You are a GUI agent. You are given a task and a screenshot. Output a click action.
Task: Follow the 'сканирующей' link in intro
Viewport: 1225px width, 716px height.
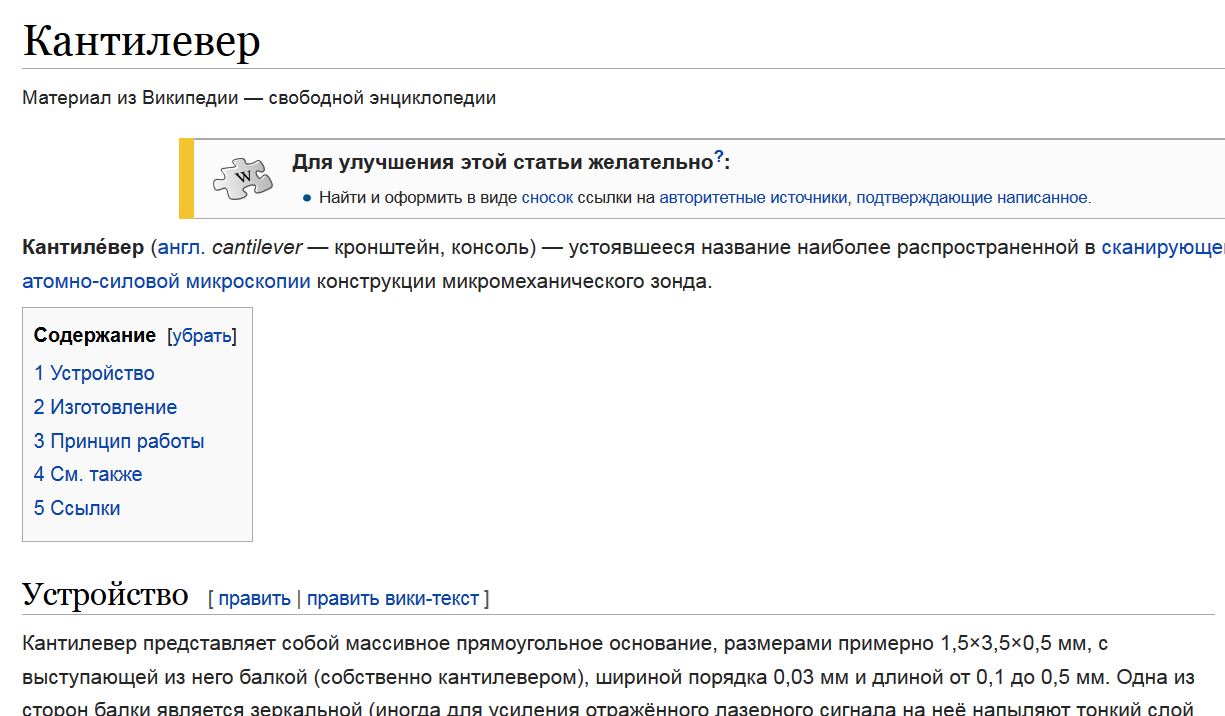1162,247
